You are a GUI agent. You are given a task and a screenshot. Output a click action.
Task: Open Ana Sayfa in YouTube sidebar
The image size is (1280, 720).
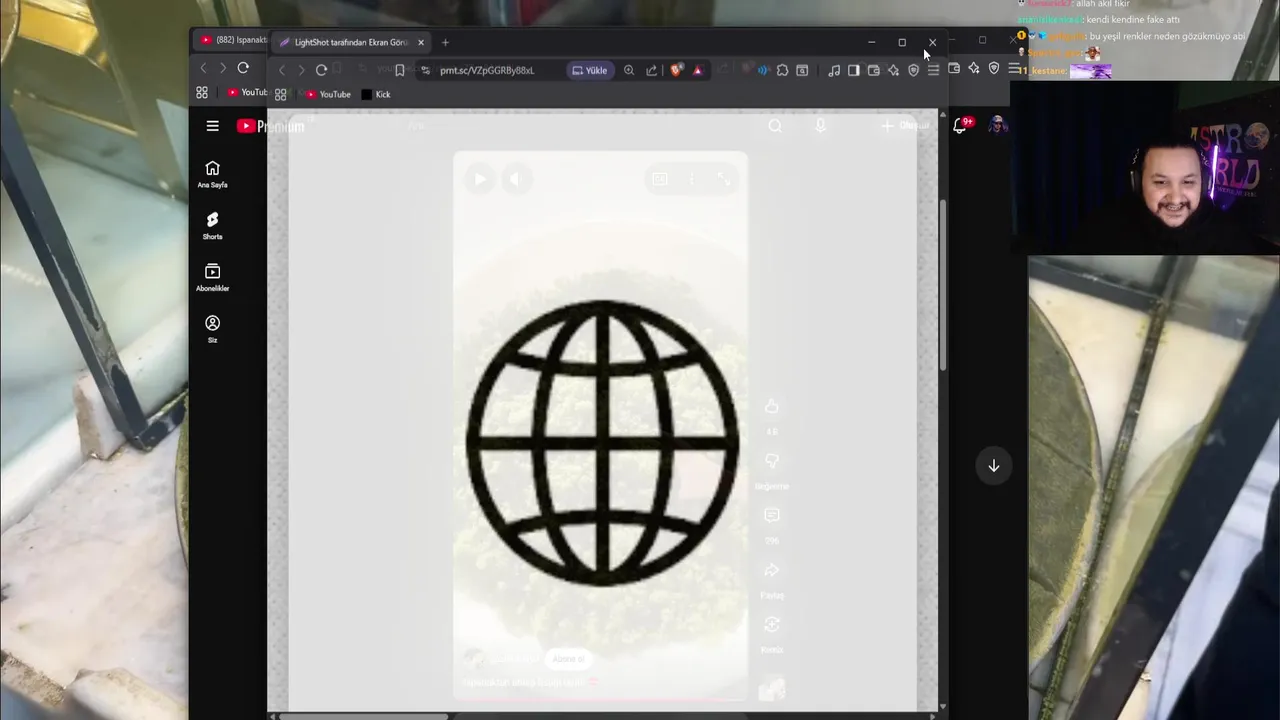212,174
